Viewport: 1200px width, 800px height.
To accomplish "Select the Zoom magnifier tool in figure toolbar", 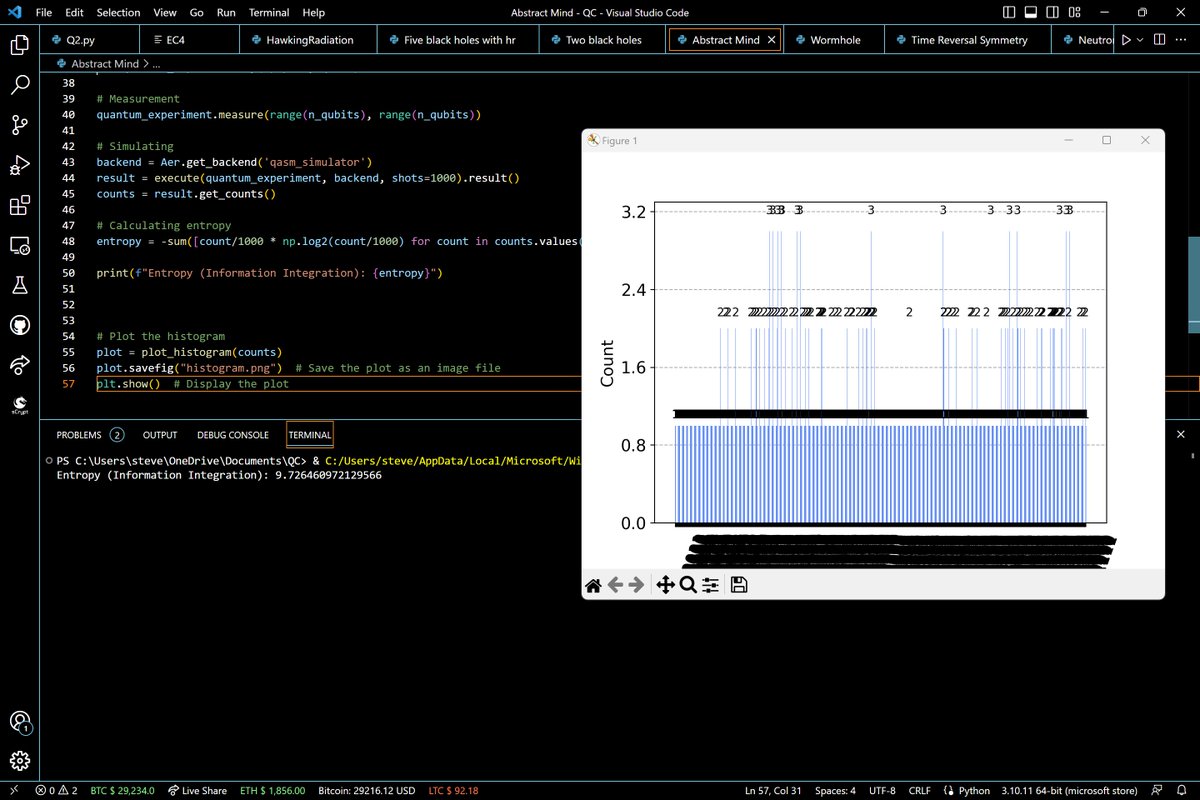I will coord(688,585).
